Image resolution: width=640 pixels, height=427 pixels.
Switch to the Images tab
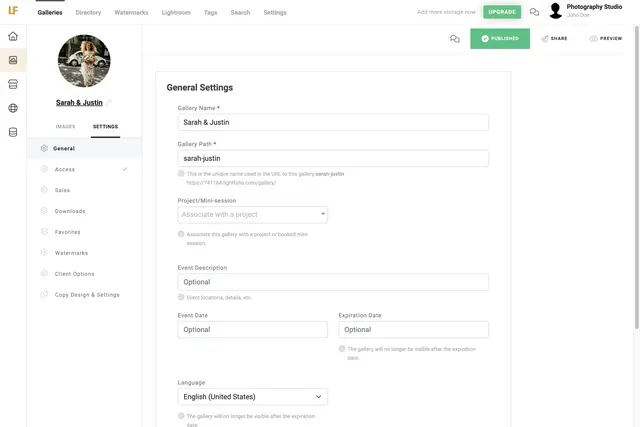pos(65,127)
